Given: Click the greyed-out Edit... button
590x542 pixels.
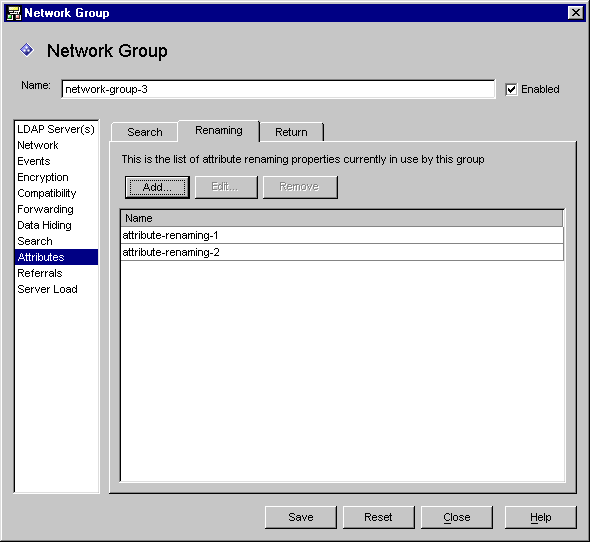Looking at the screenshot, I should [226, 187].
